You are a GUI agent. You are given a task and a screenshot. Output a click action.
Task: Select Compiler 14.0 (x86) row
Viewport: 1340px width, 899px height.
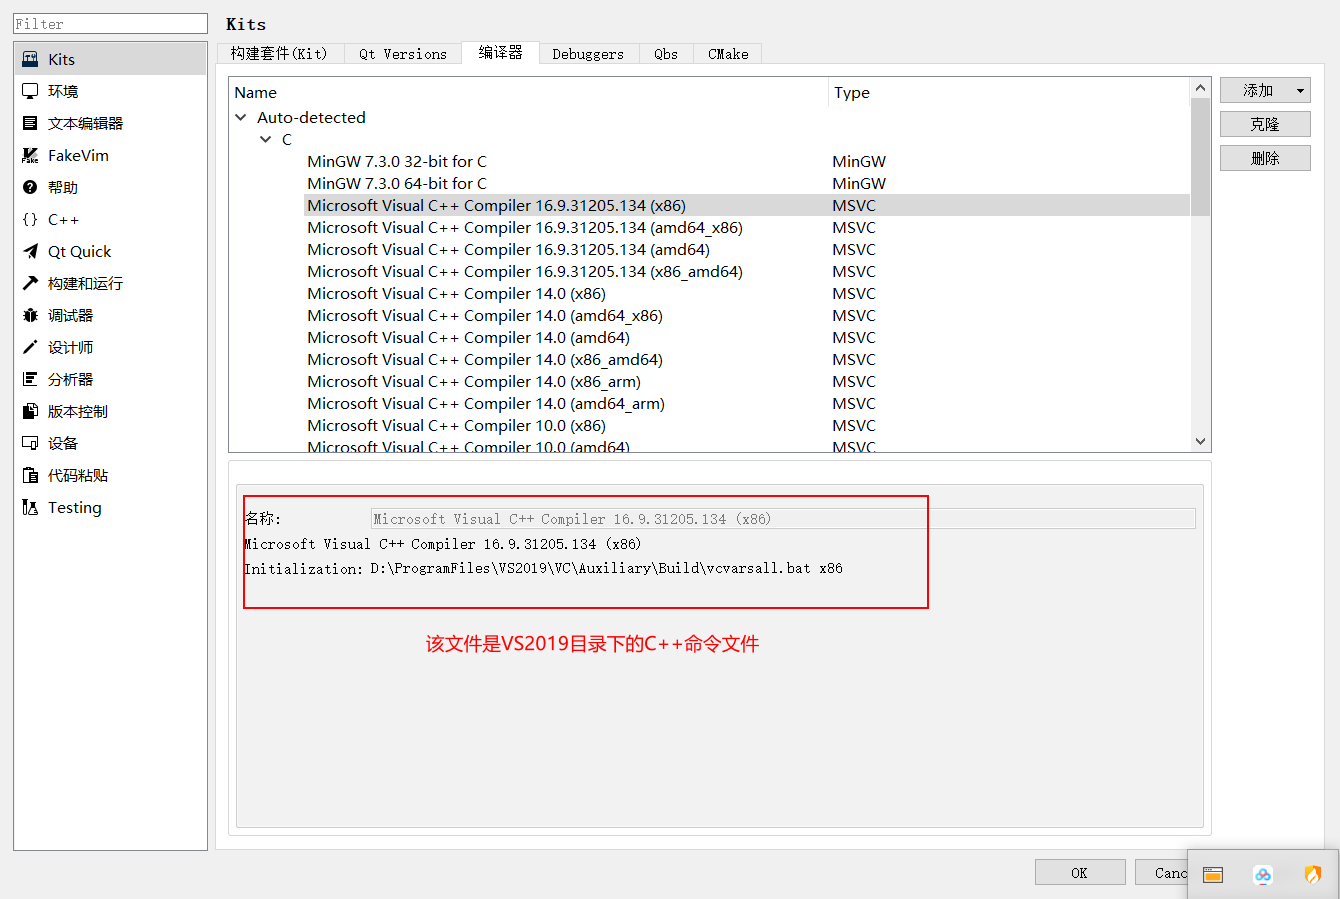(x=747, y=293)
